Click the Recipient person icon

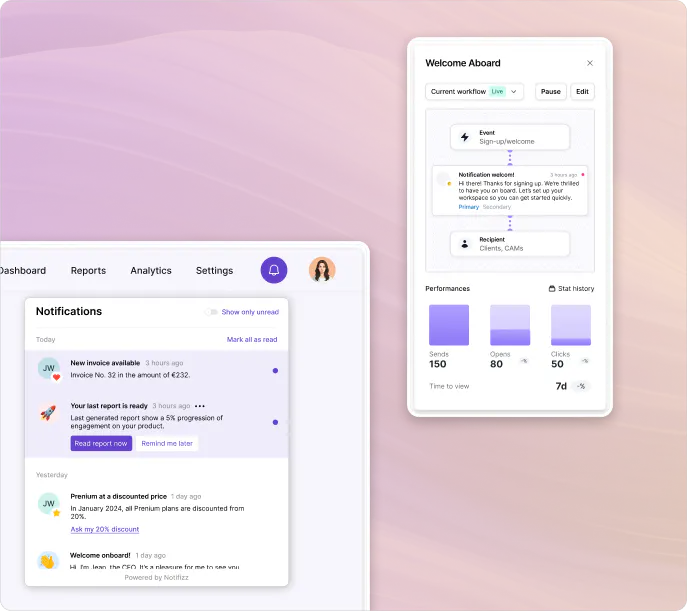click(x=465, y=244)
